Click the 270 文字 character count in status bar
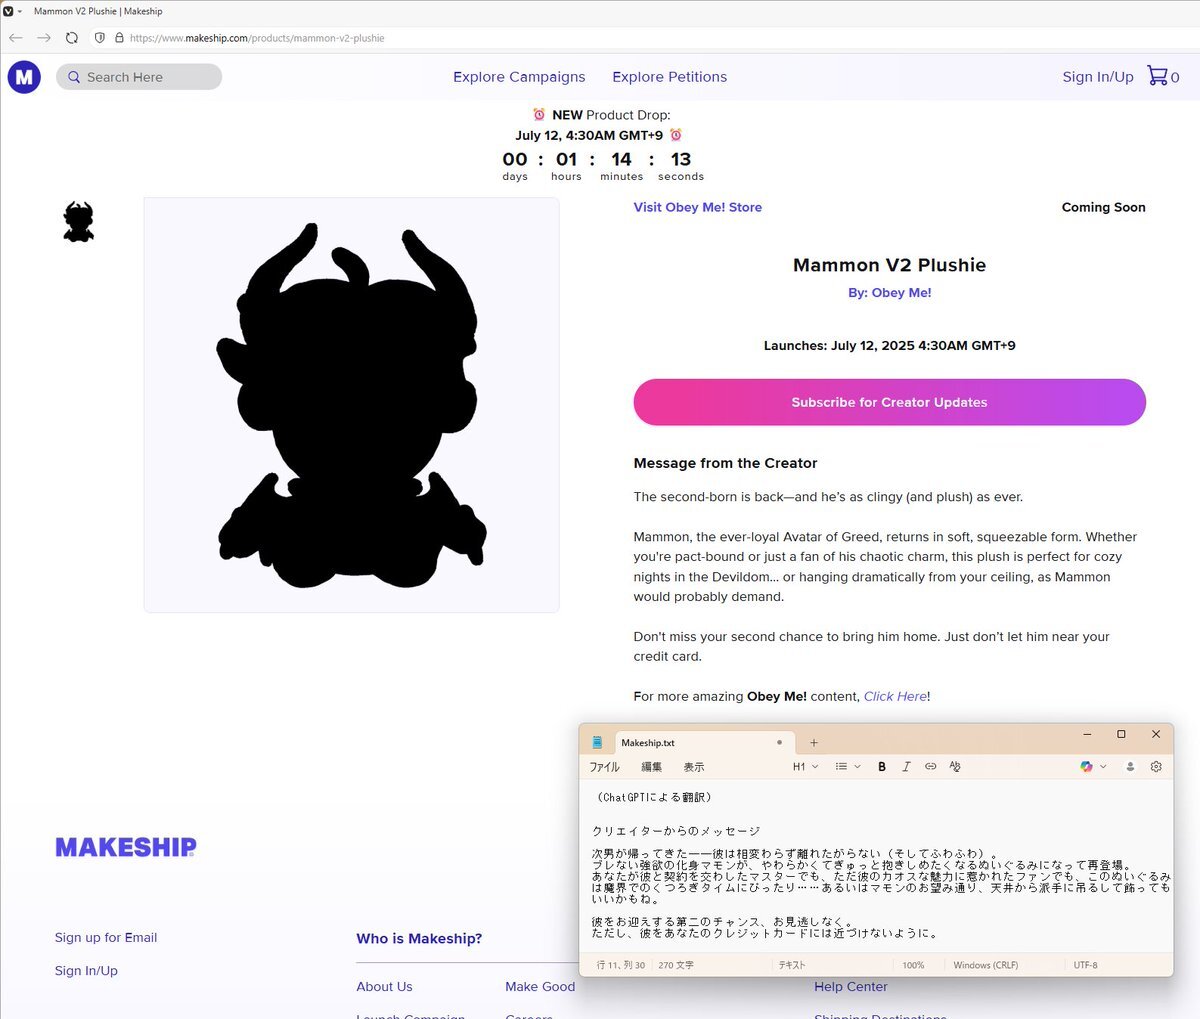The height and width of the screenshot is (1019, 1200). point(676,965)
